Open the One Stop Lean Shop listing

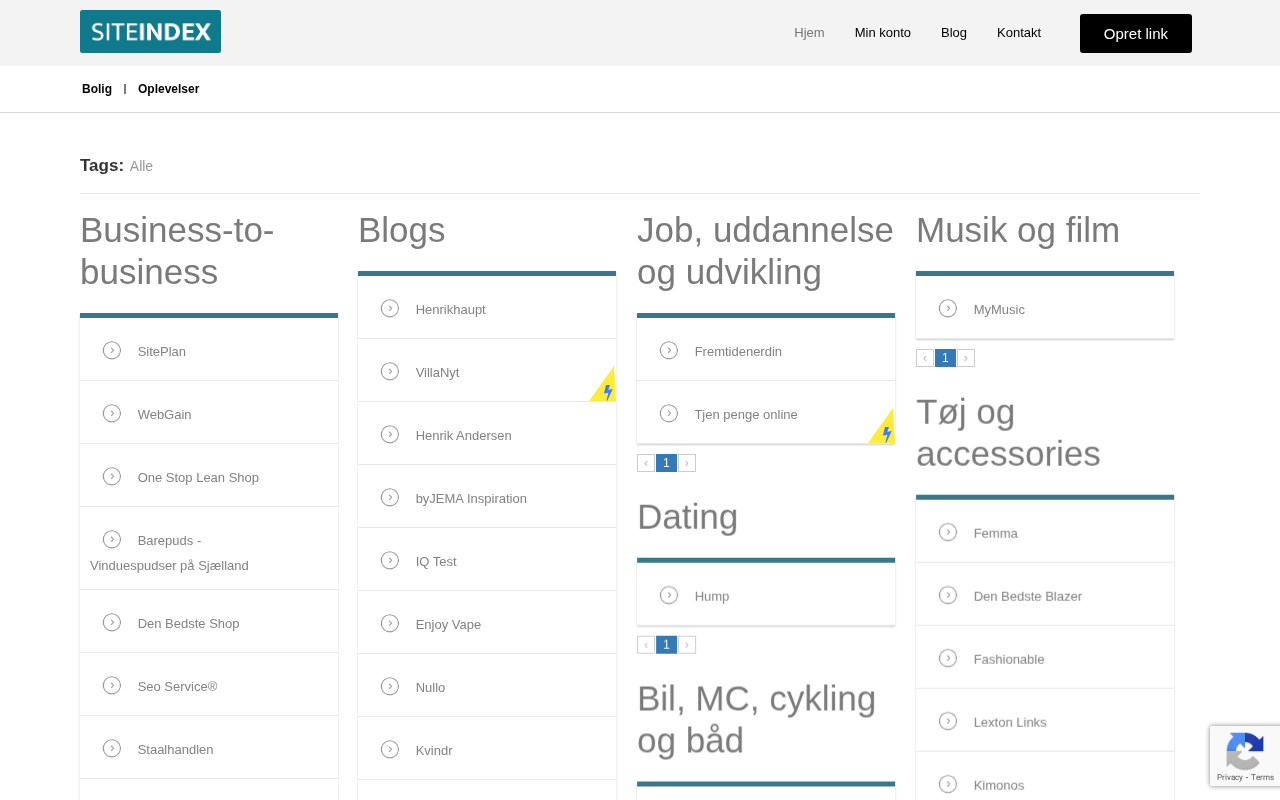coord(198,478)
